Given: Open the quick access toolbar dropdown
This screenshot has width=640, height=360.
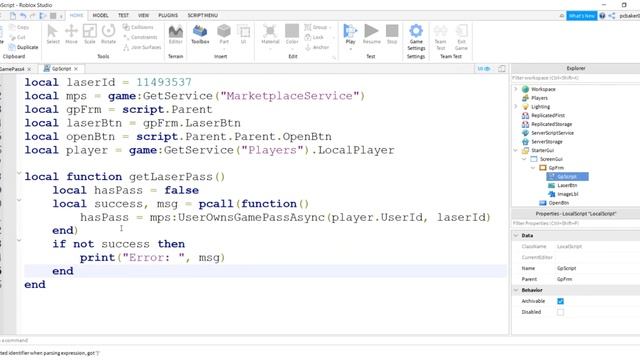Looking at the screenshot, I should point(61,16).
